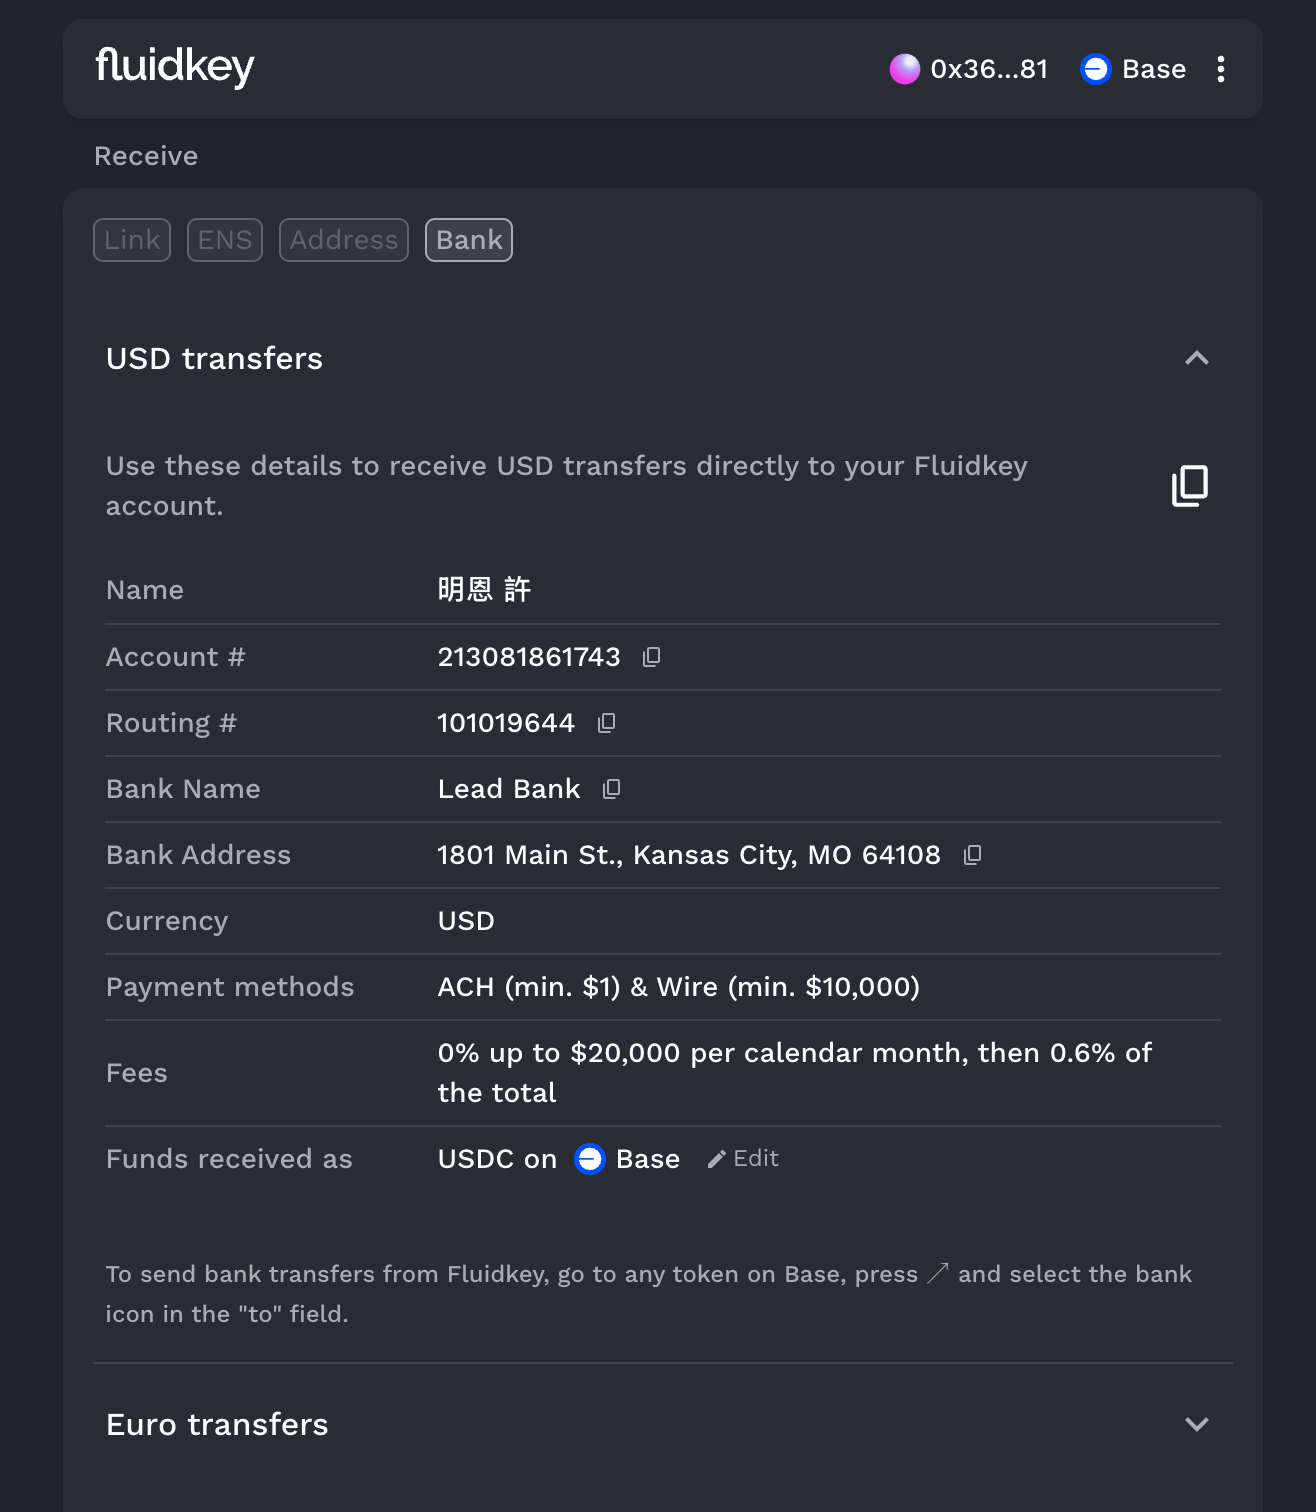Switch to the Link tab
The width and height of the screenshot is (1316, 1512).
[x=131, y=240]
